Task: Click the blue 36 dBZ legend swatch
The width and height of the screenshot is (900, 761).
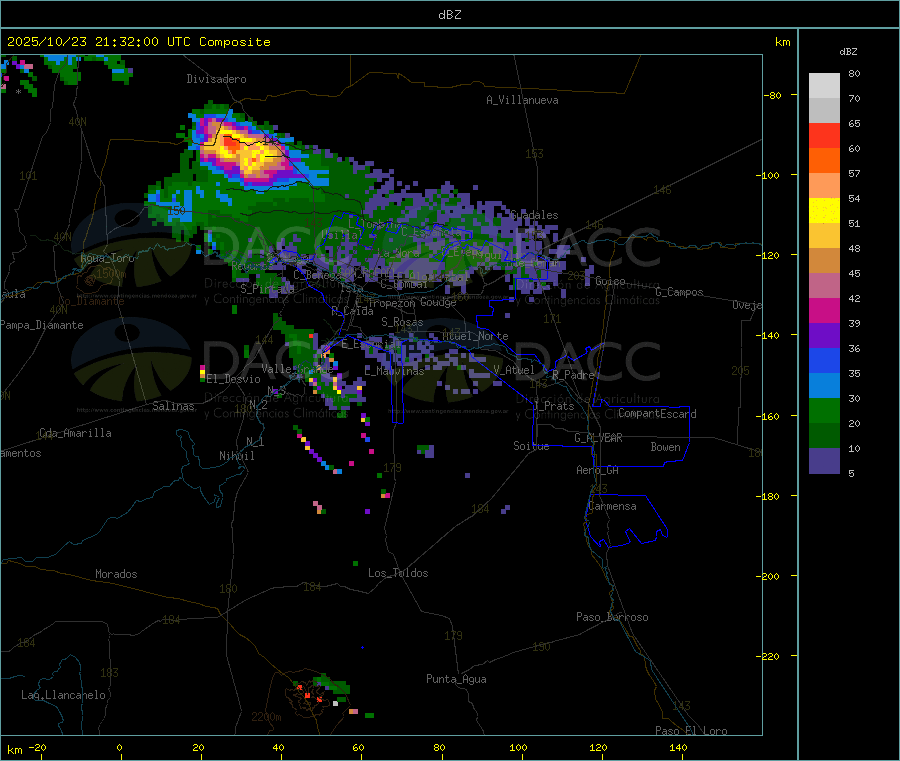Action: [x=824, y=360]
